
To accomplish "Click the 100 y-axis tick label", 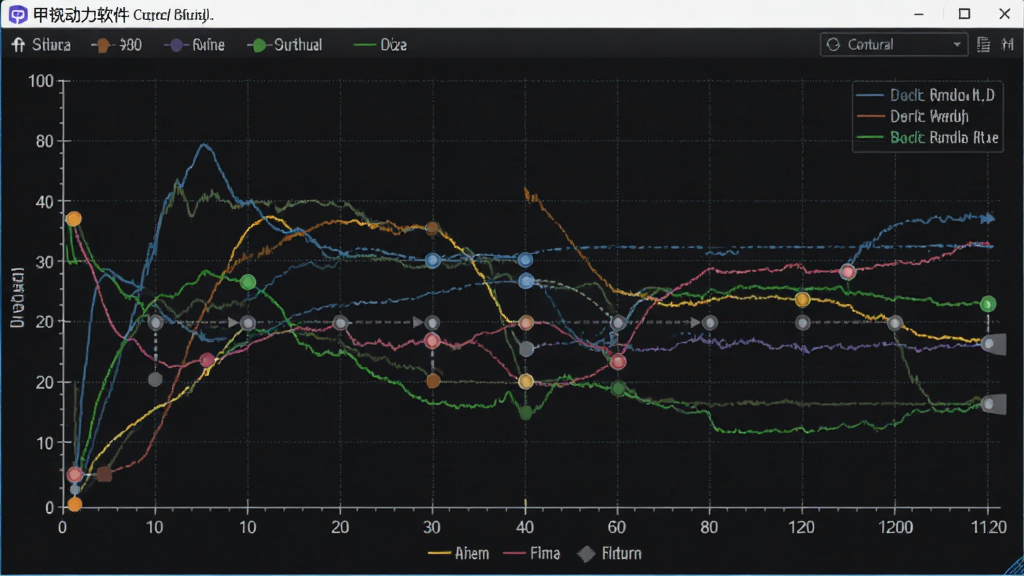I will coord(40,81).
